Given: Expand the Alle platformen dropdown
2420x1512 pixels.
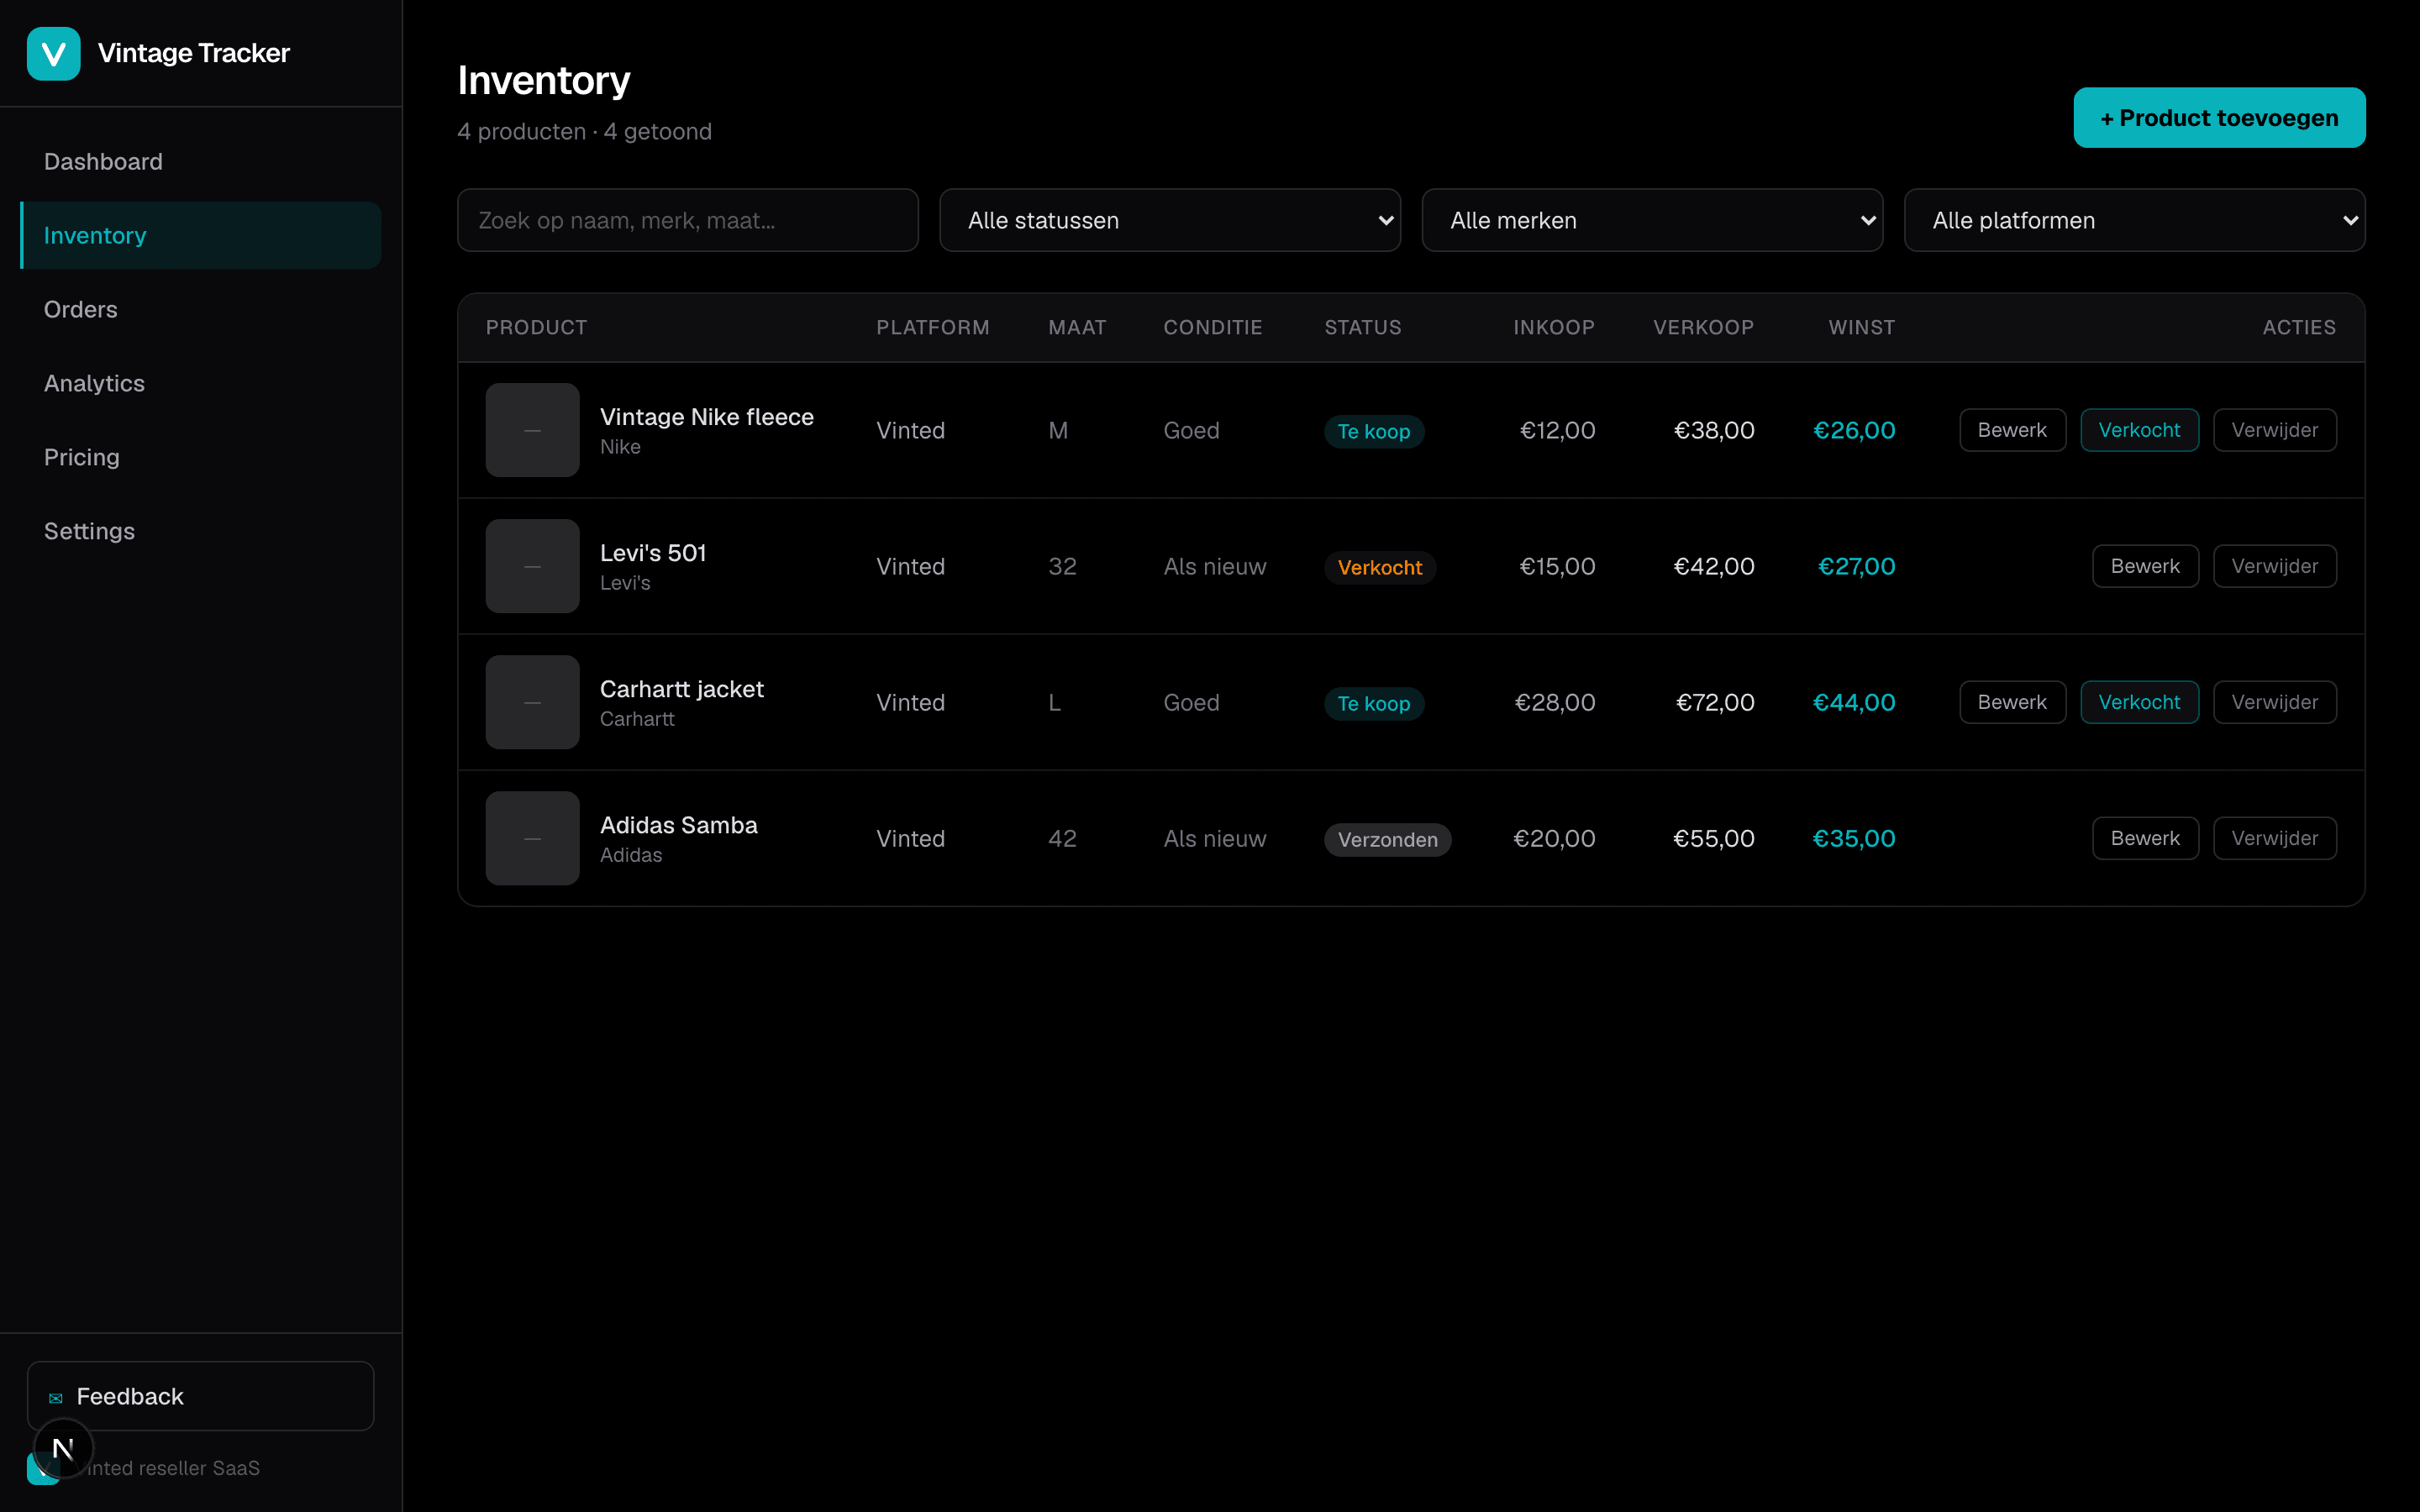Looking at the screenshot, I should click(2134, 220).
